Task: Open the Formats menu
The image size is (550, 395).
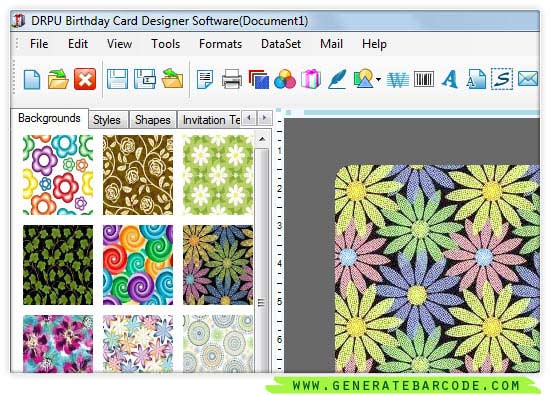Action: click(220, 44)
